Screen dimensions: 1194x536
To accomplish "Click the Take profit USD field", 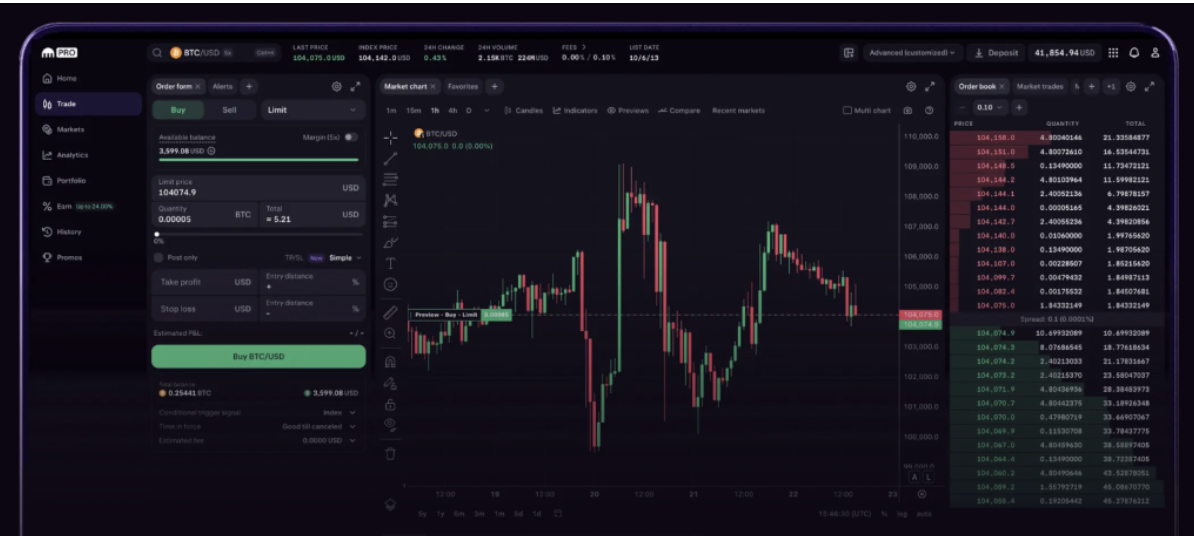I will (205, 282).
